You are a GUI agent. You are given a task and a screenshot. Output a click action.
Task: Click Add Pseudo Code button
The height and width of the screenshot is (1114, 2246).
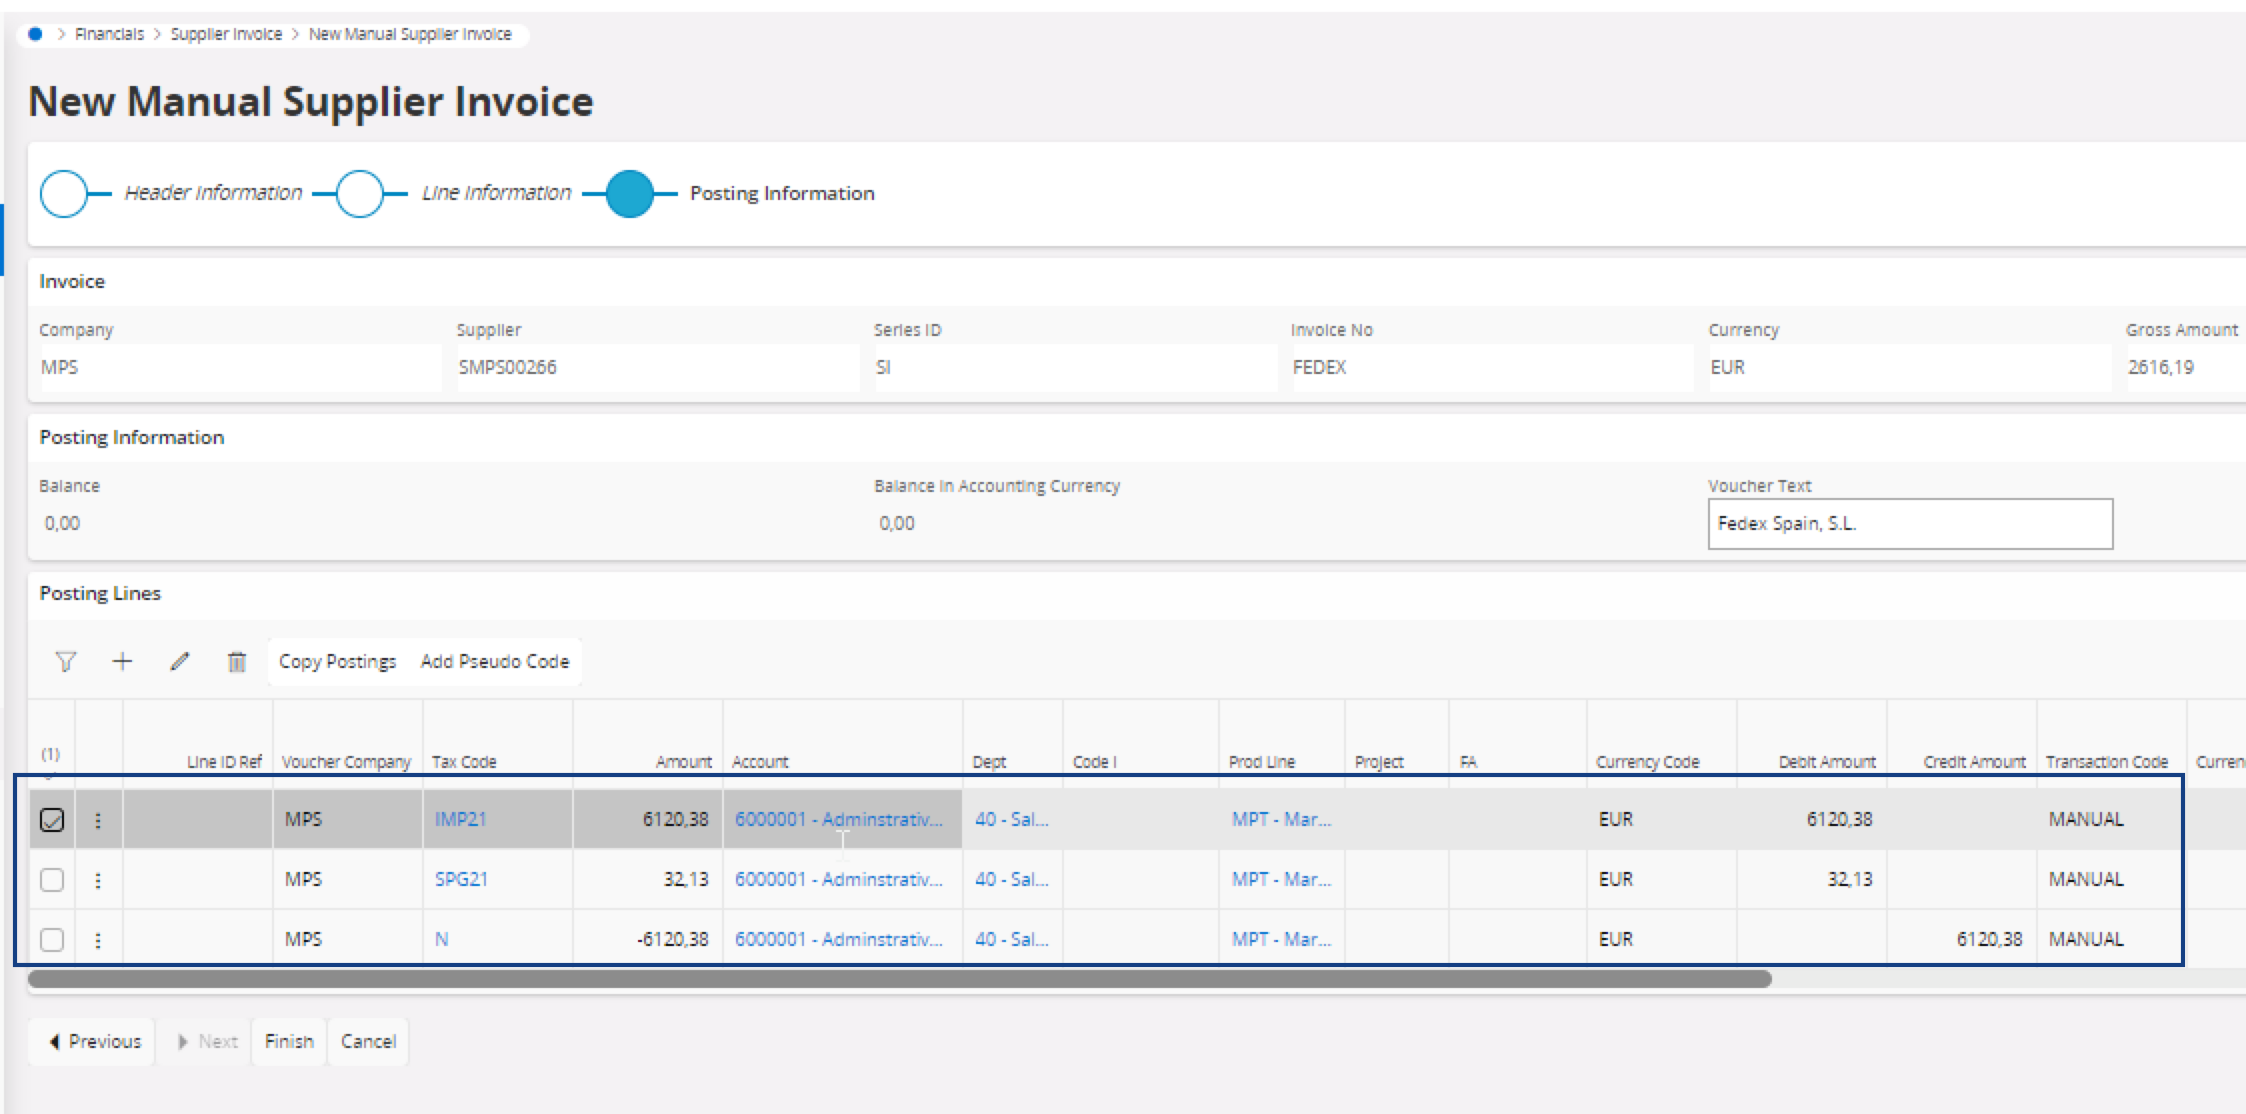coord(494,662)
